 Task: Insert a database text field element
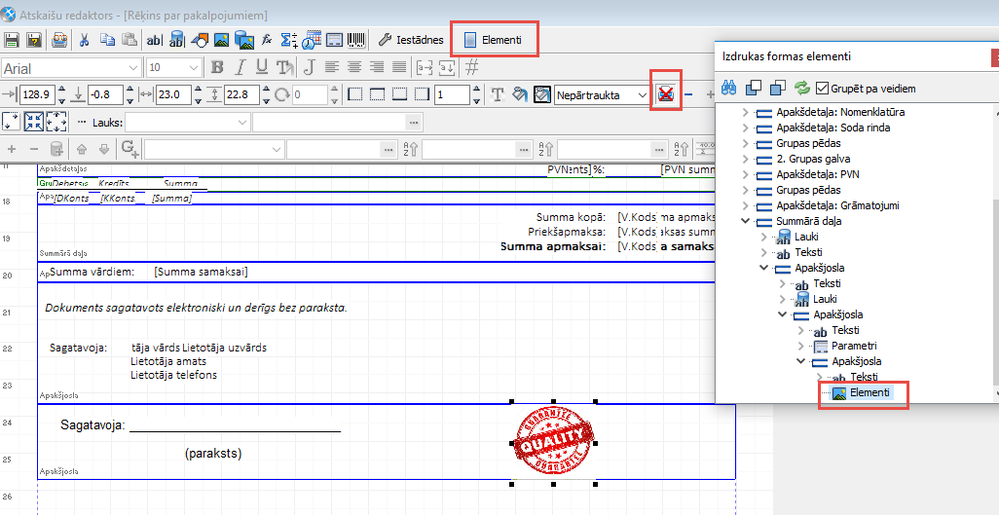tap(177, 40)
